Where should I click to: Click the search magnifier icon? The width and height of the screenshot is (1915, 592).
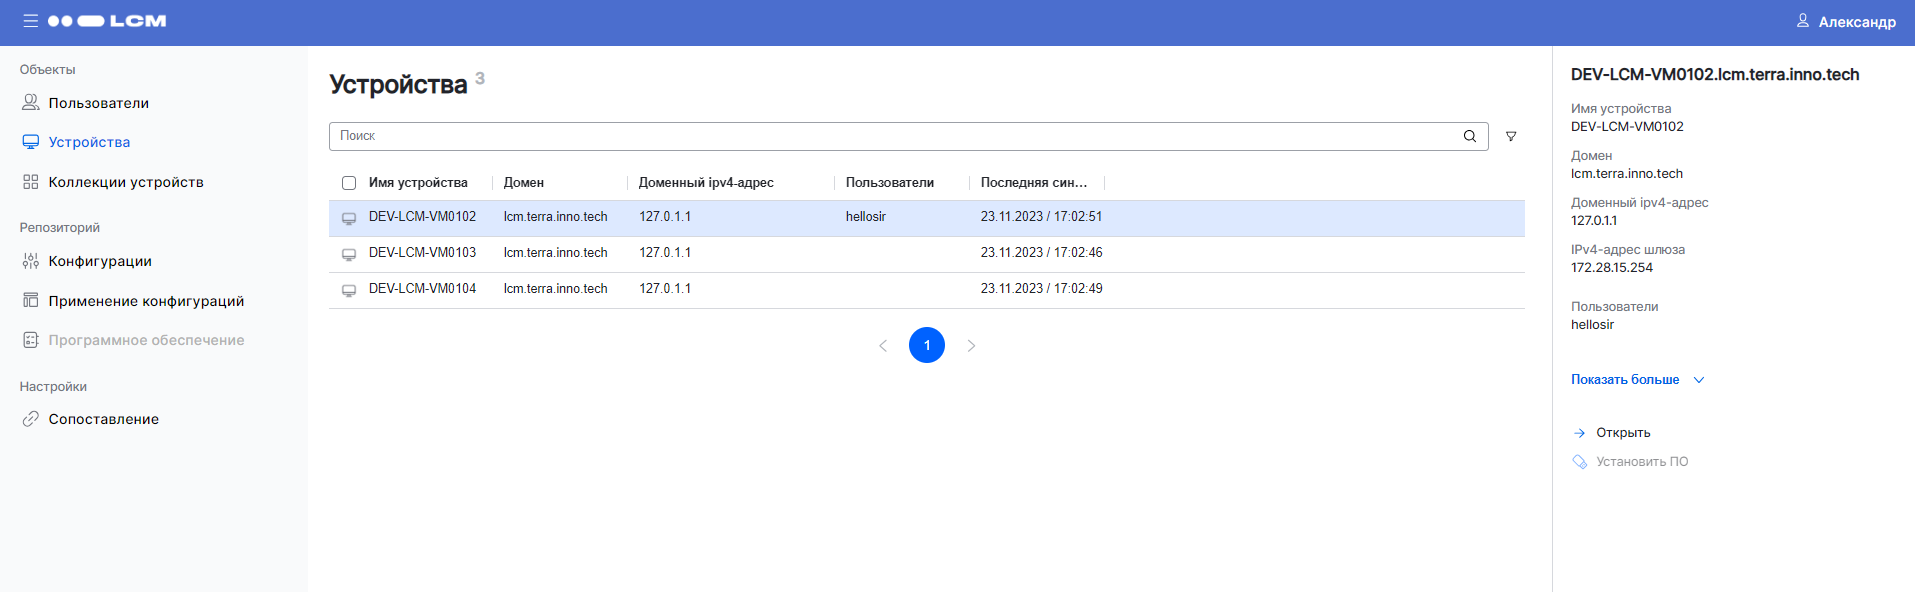[1469, 136]
